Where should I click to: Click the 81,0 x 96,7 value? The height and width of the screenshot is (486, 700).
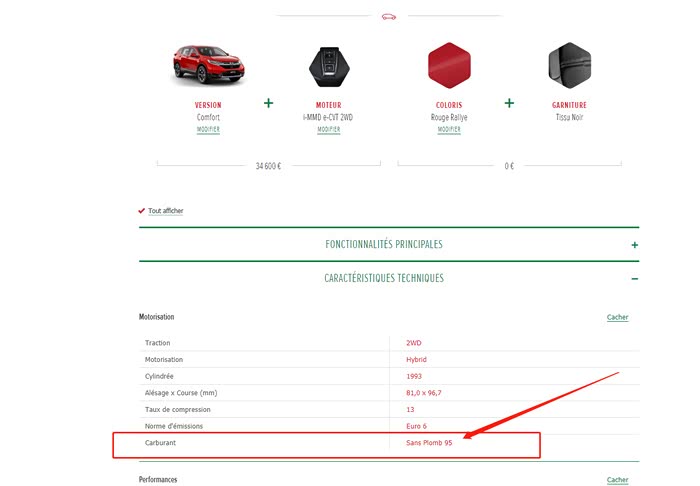point(424,393)
